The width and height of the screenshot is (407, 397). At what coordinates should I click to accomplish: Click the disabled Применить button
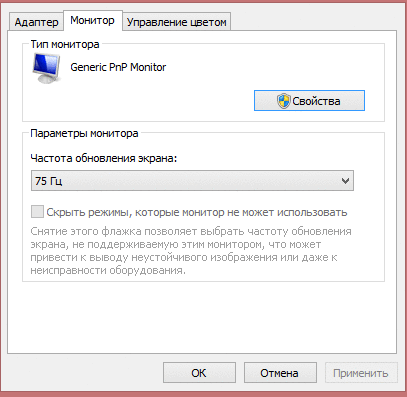[x=361, y=373]
